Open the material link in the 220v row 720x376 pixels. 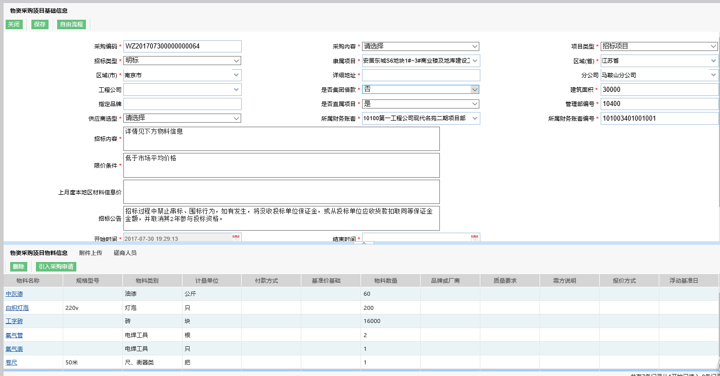(x=17, y=308)
